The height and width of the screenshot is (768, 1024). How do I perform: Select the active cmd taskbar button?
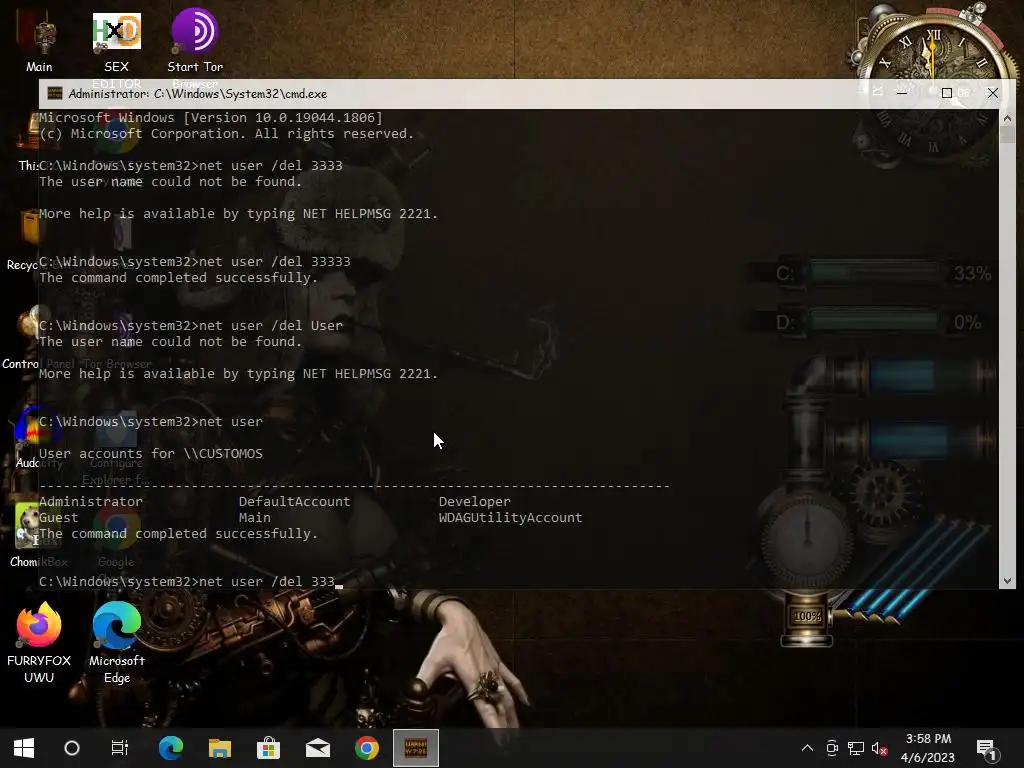[x=416, y=748]
